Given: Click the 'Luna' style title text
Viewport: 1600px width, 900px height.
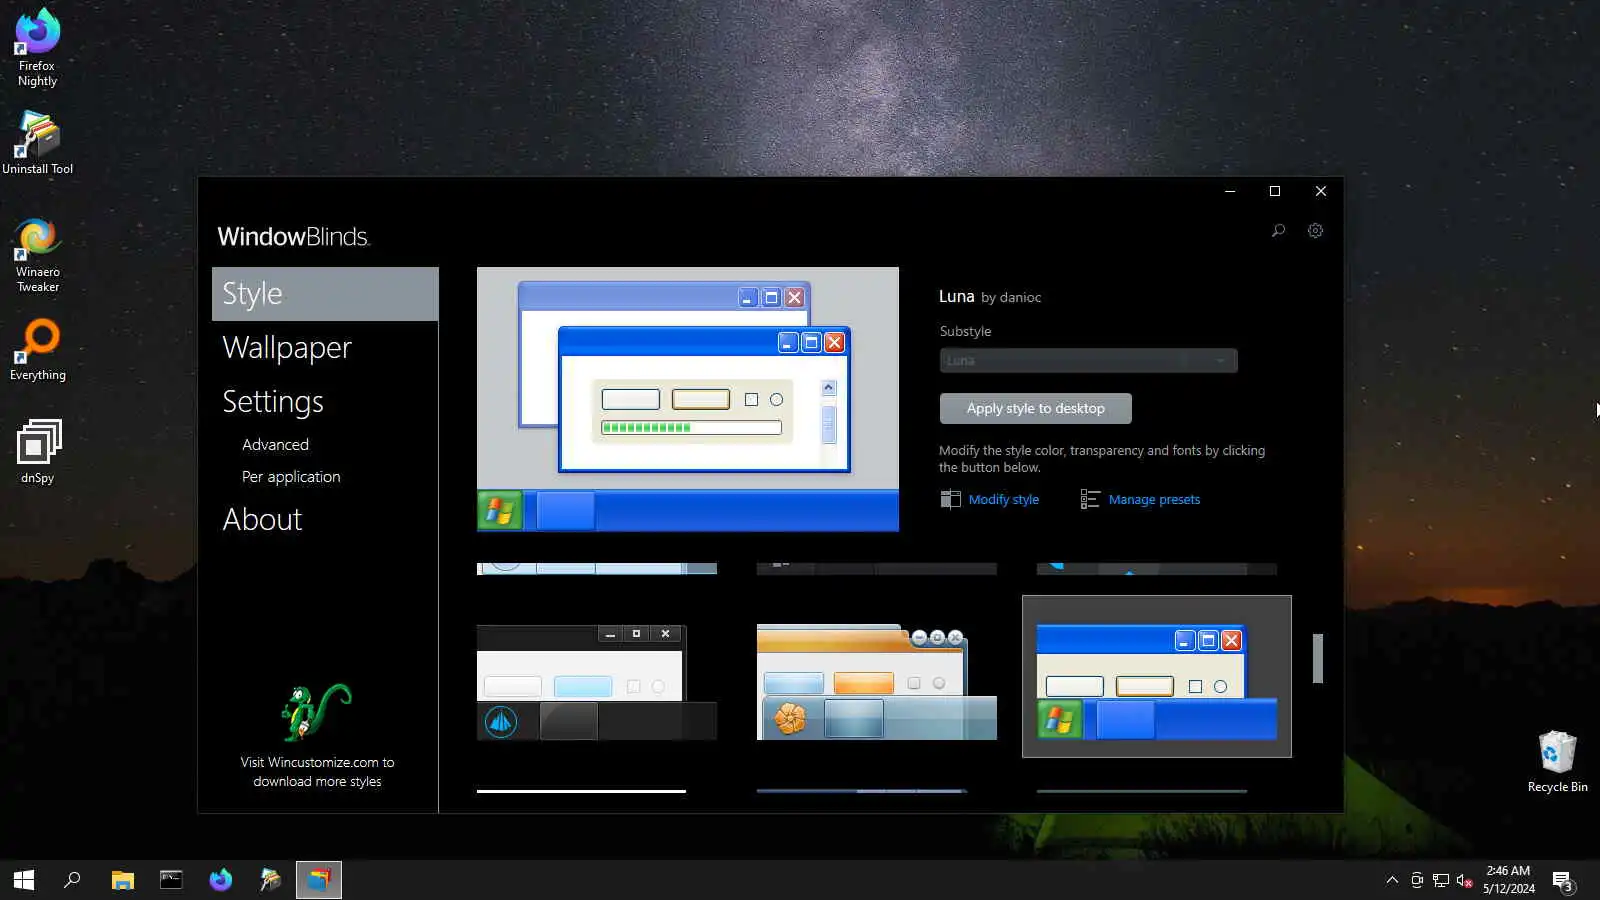Looking at the screenshot, I should pyautogui.click(x=956, y=296).
